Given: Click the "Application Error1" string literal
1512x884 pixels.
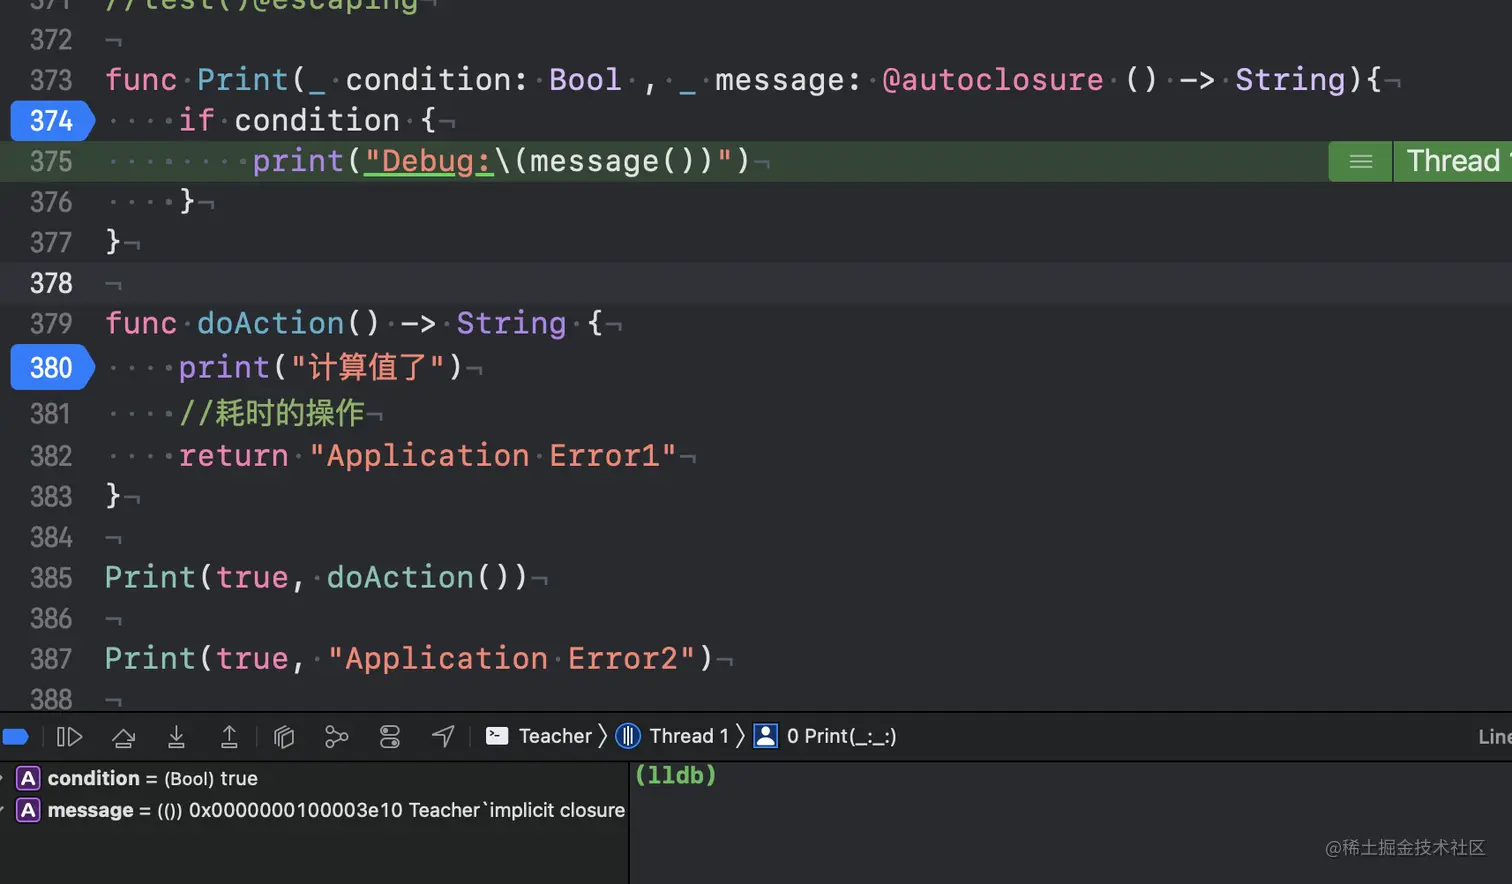Looking at the screenshot, I should point(492,456).
